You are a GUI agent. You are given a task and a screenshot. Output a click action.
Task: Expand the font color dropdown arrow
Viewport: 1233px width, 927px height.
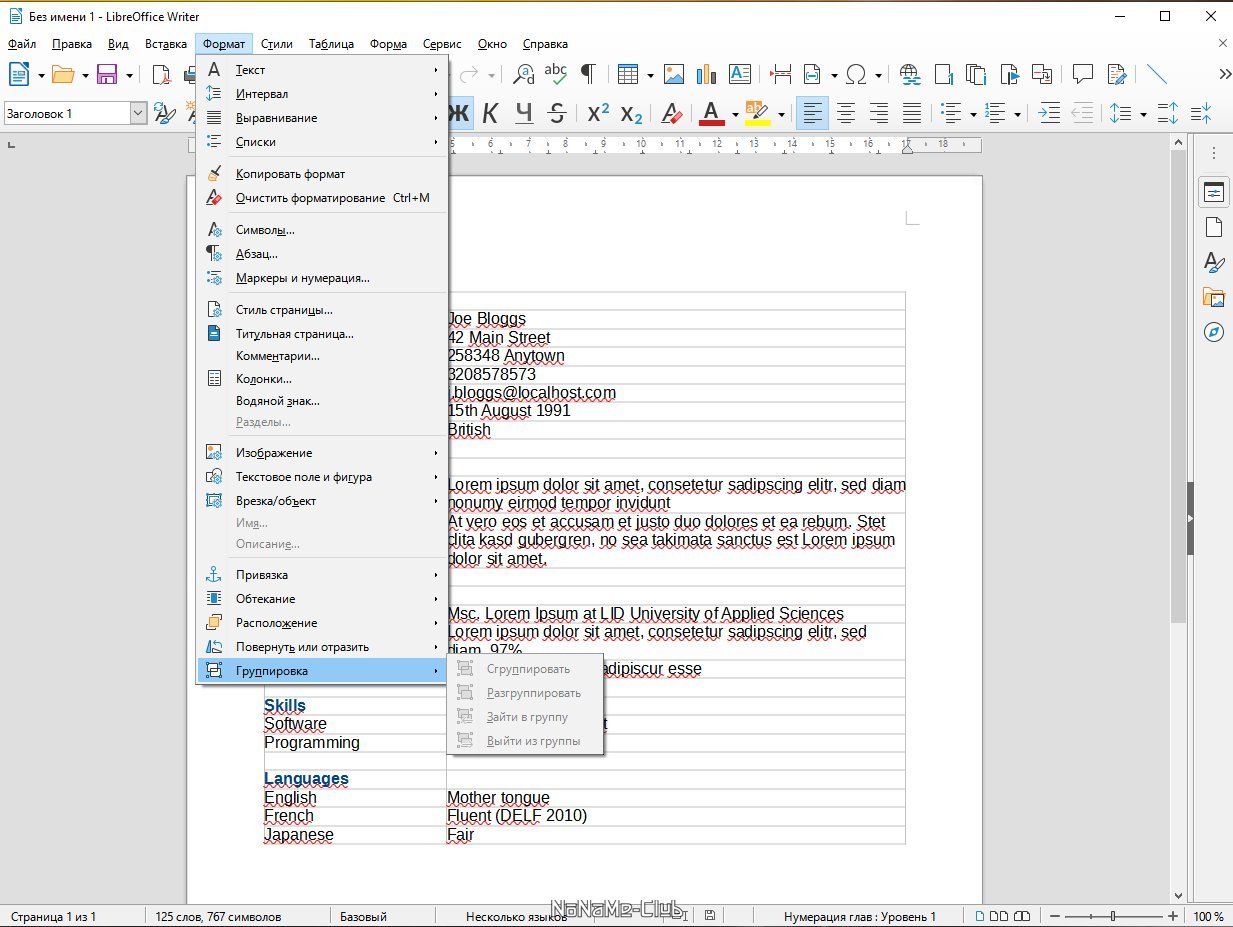[x=735, y=114]
